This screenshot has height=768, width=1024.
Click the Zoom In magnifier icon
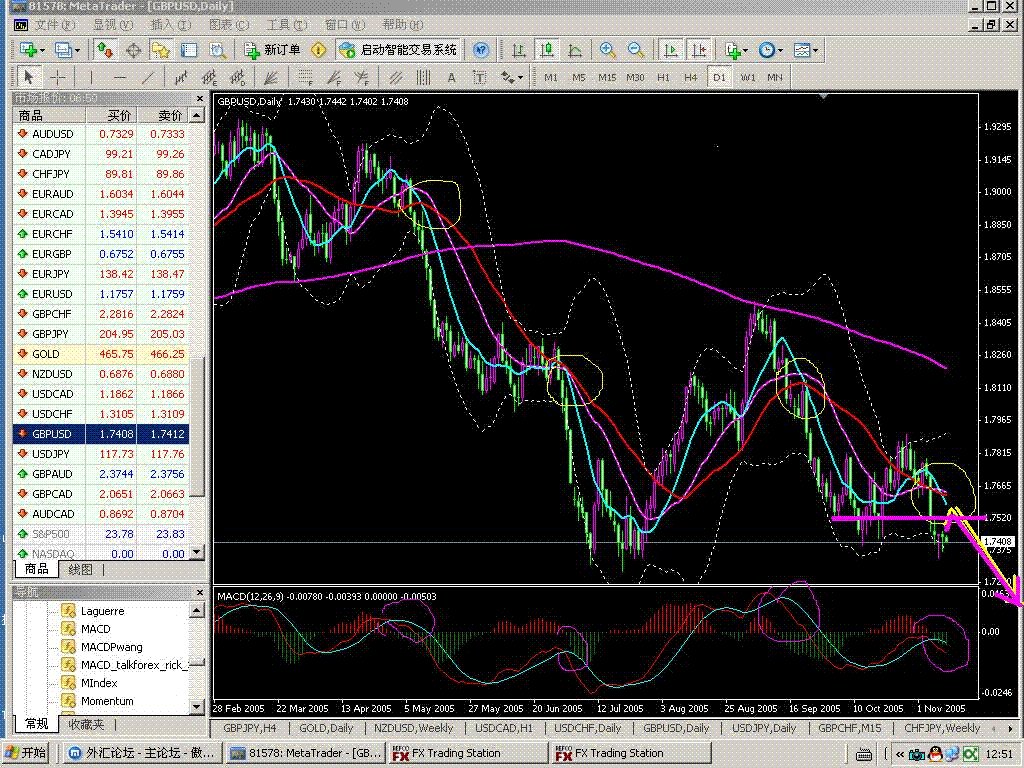pyautogui.click(x=607, y=49)
